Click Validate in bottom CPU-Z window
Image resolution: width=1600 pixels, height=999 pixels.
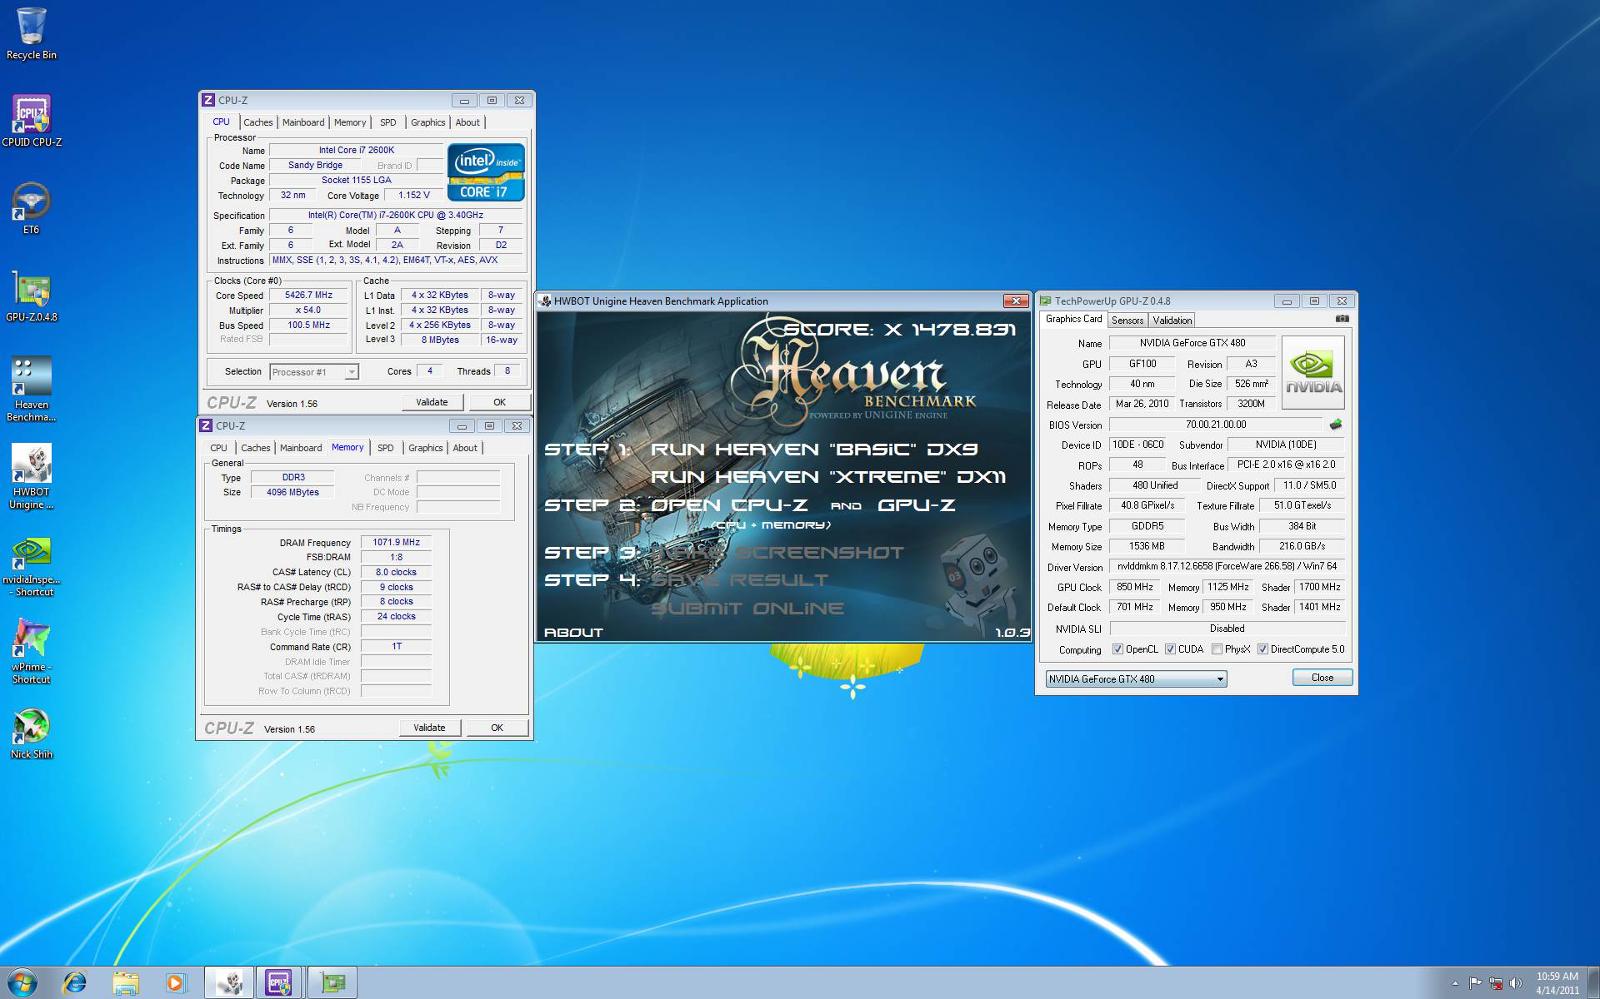point(429,728)
